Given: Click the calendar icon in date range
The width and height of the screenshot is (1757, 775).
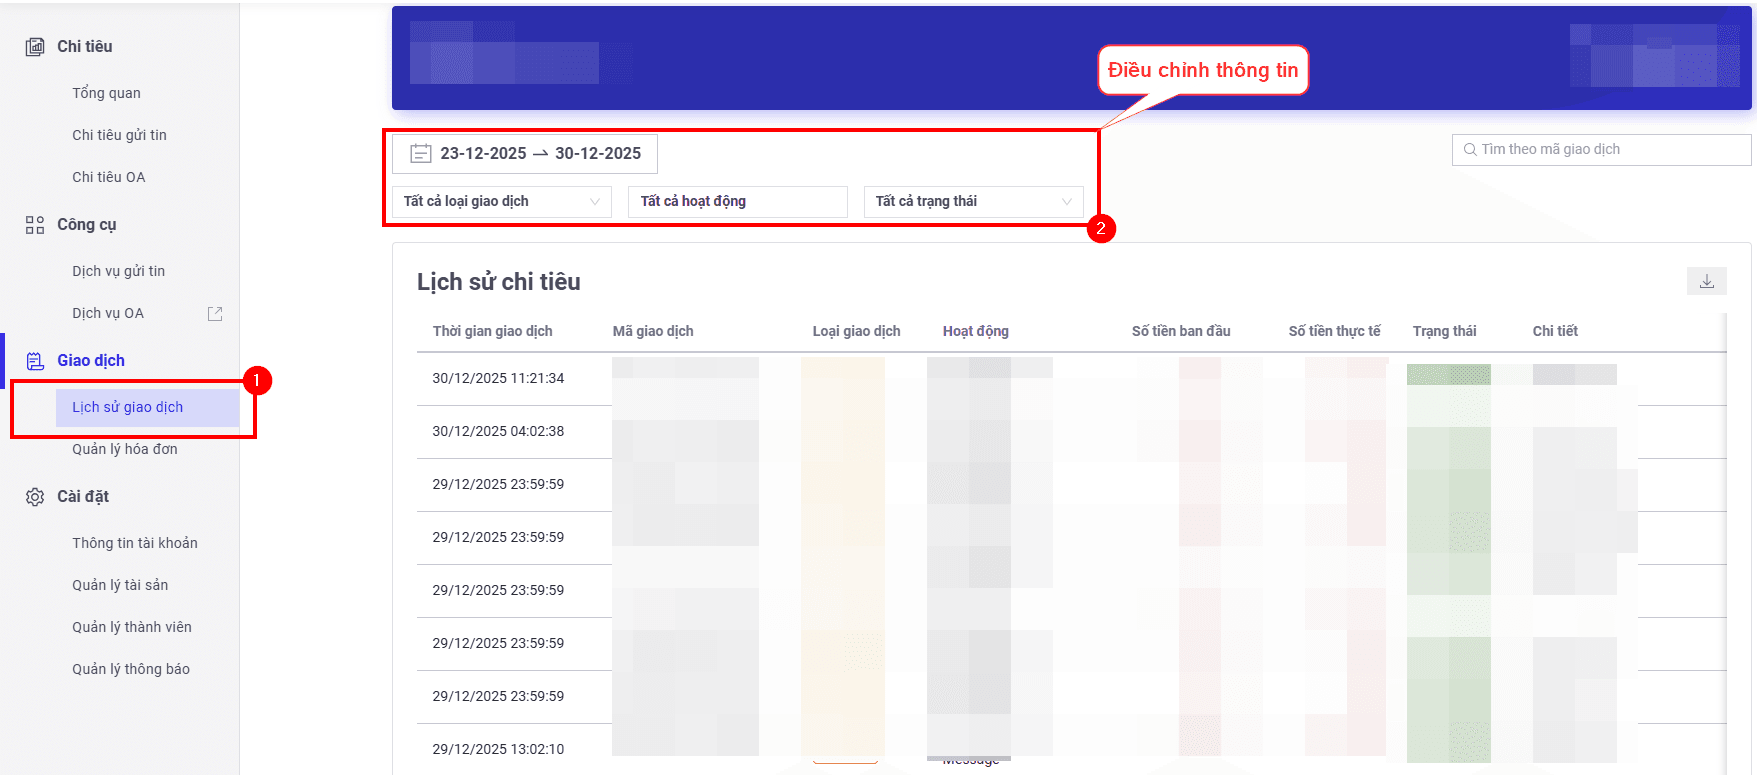Looking at the screenshot, I should [x=421, y=154].
